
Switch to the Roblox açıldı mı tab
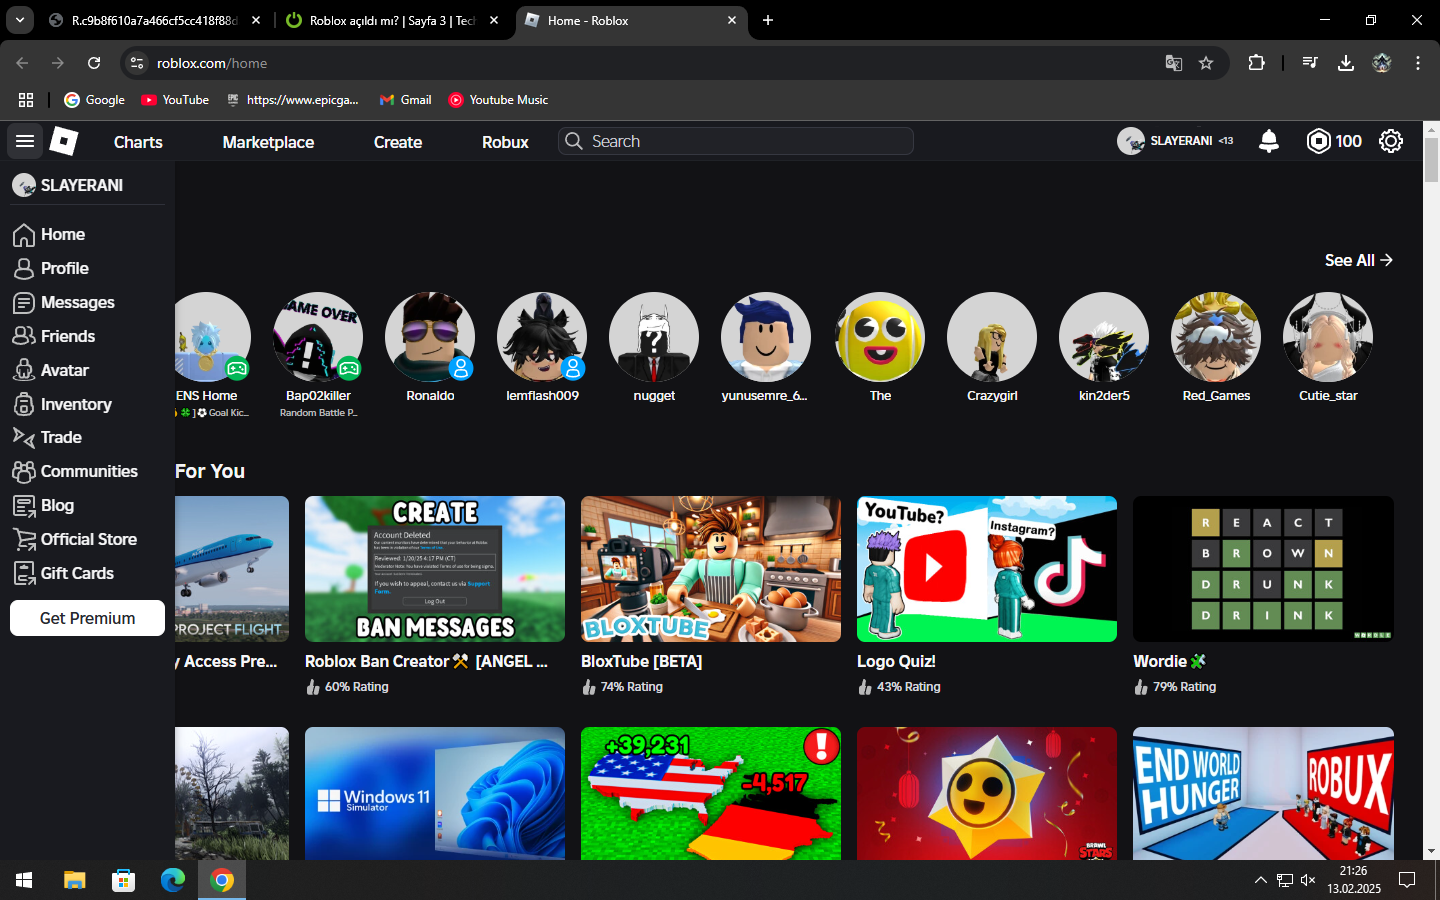click(392, 20)
